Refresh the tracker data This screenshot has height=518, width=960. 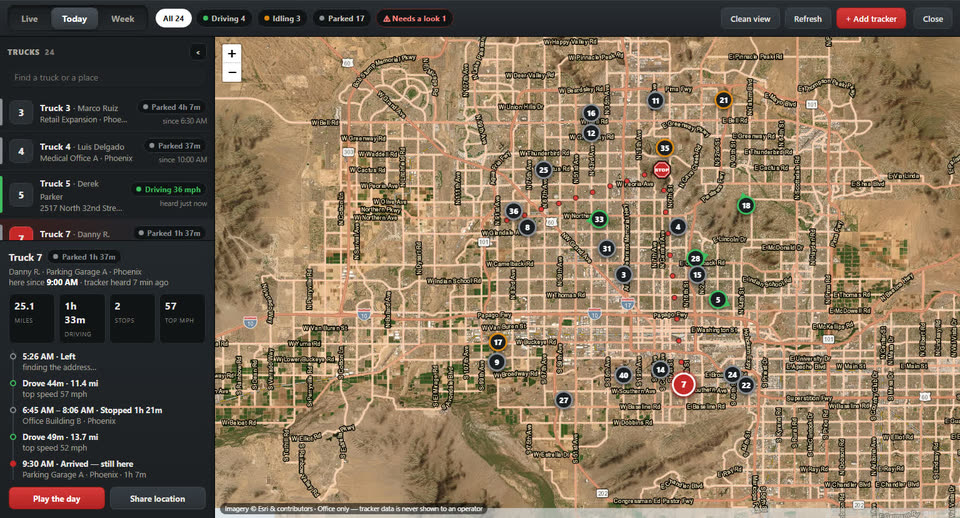click(808, 19)
